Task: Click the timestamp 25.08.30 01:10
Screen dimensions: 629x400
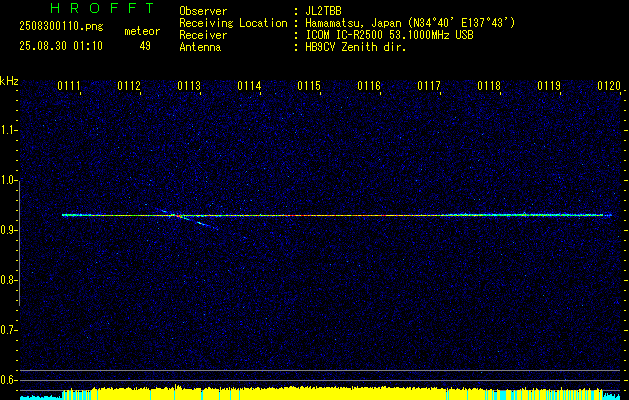Action: pos(61,46)
